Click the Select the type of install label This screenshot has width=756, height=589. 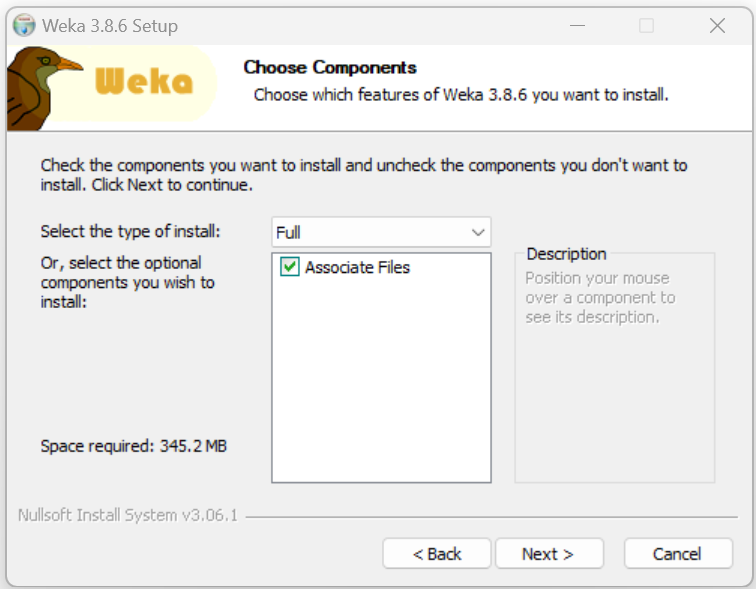[x=130, y=231]
